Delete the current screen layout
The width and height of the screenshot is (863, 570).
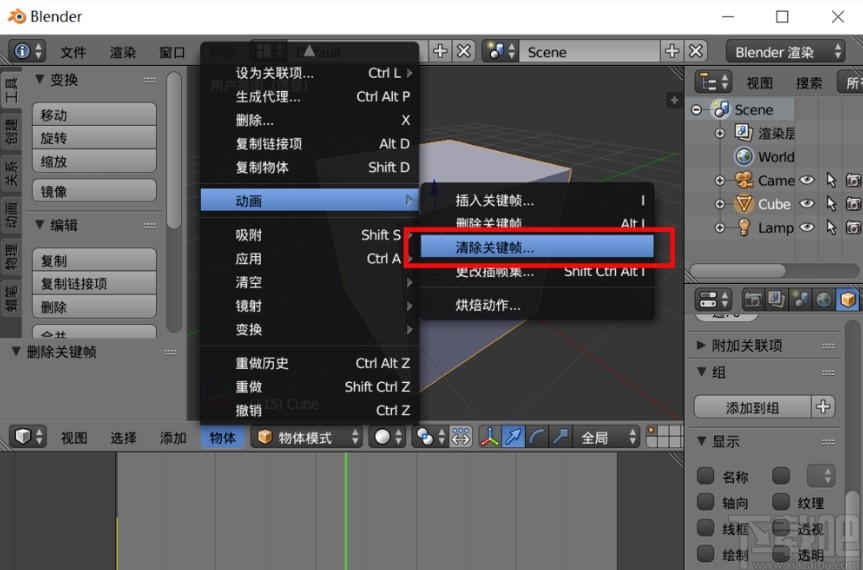point(464,51)
